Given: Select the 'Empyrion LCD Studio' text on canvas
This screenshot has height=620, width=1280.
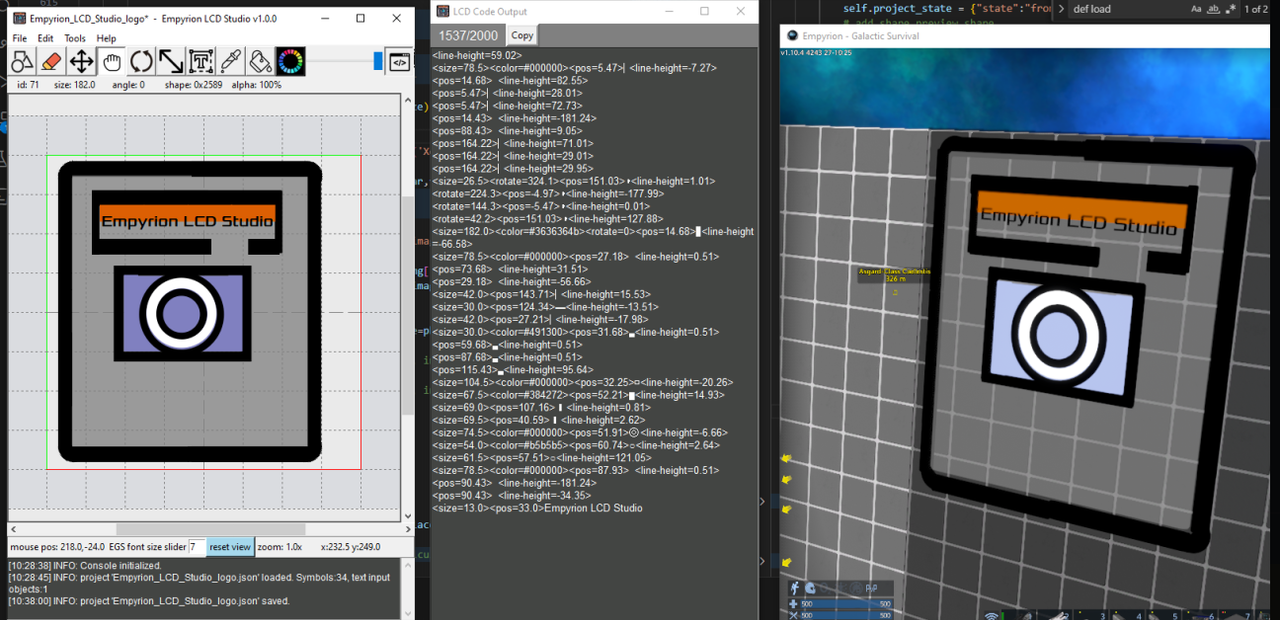Looking at the screenshot, I should pyautogui.click(x=187, y=221).
